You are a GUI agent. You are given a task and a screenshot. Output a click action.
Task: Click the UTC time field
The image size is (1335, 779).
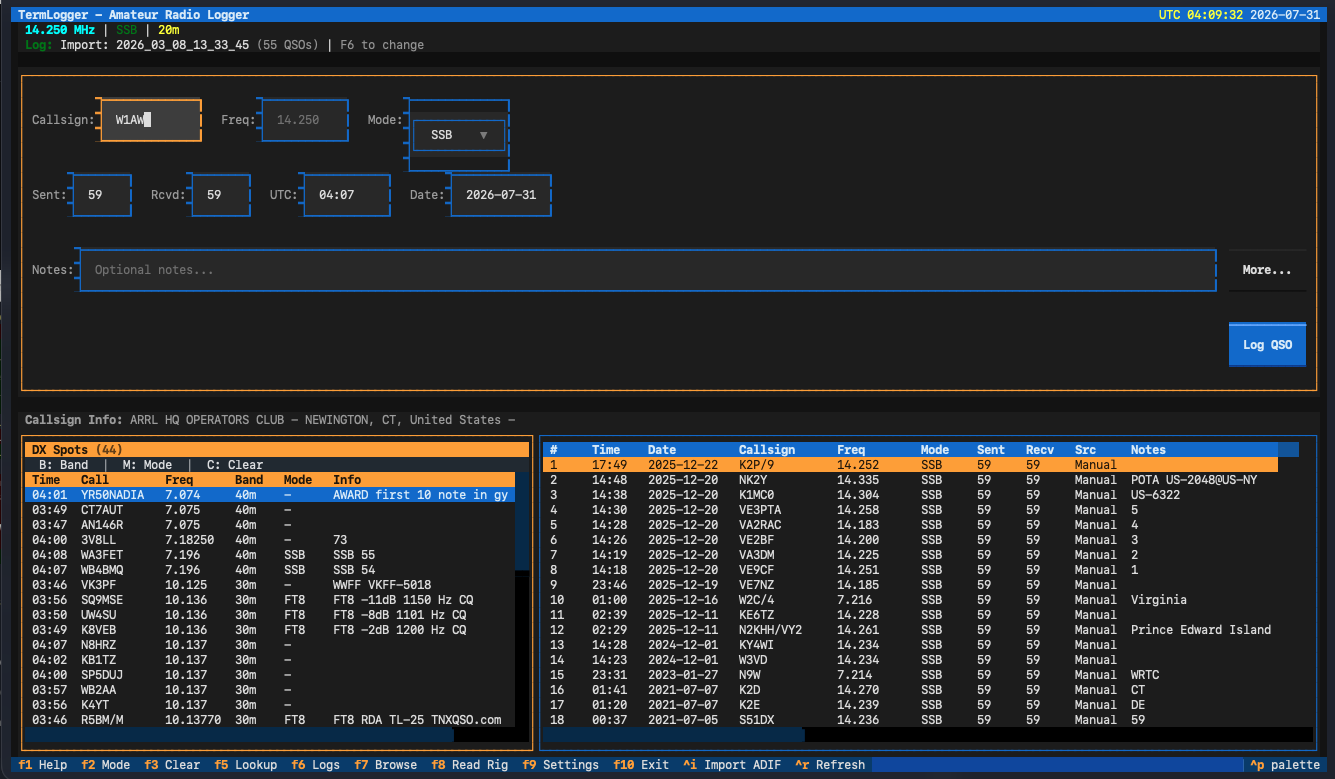[346, 195]
